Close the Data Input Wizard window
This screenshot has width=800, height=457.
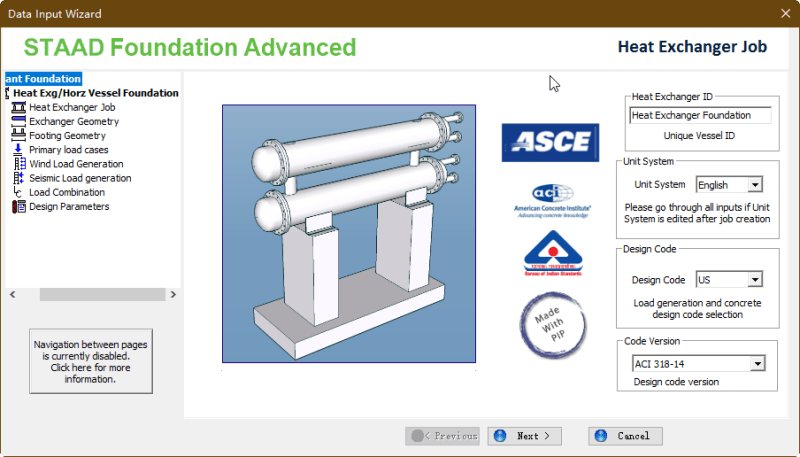point(786,13)
